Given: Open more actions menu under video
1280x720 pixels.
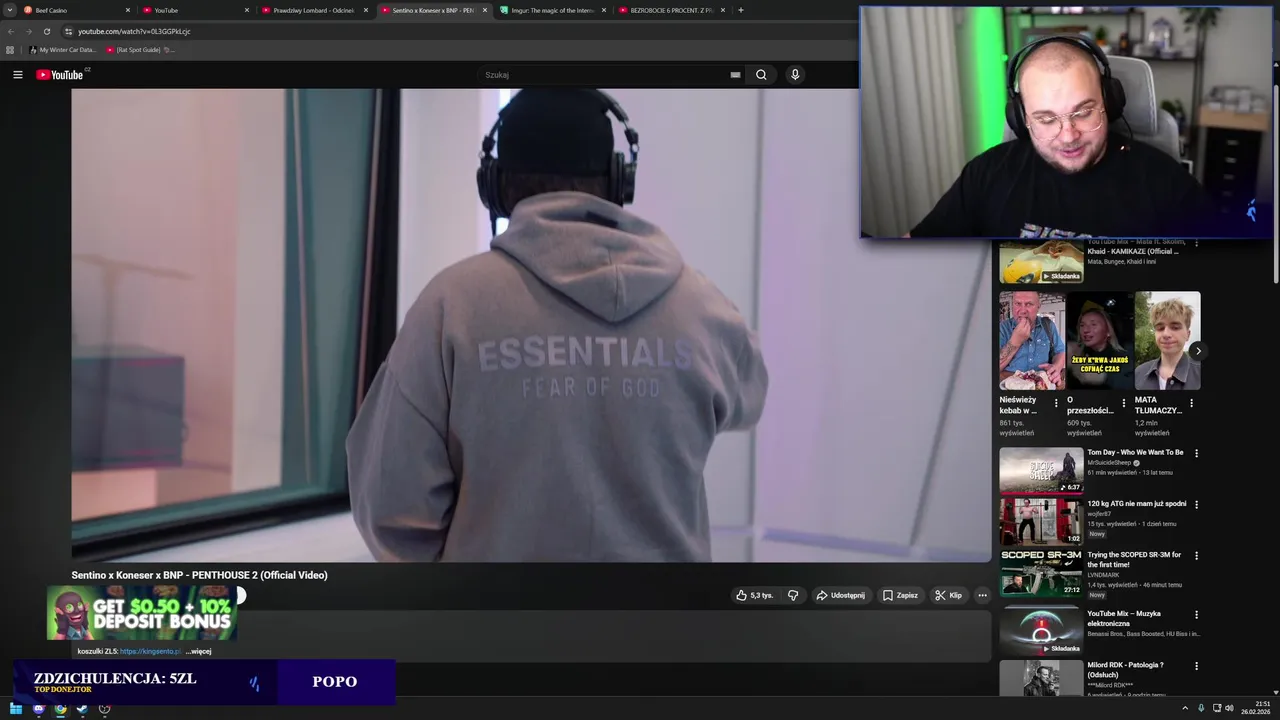Looking at the screenshot, I should click(x=982, y=595).
